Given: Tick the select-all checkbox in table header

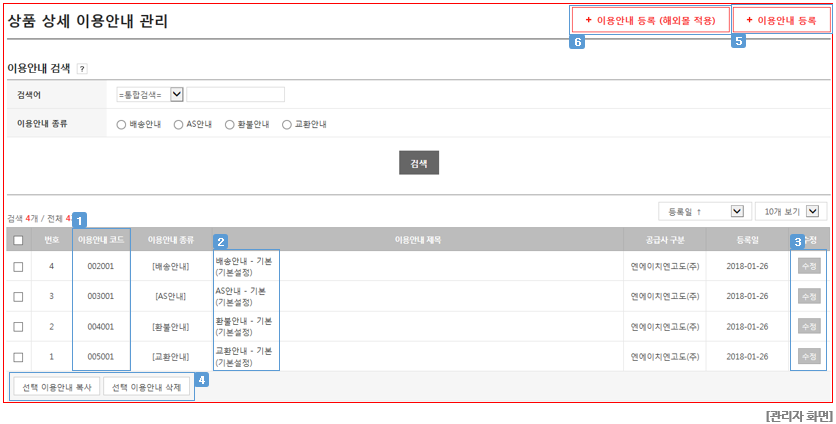Looking at the screenshot, I should point(18,241).
